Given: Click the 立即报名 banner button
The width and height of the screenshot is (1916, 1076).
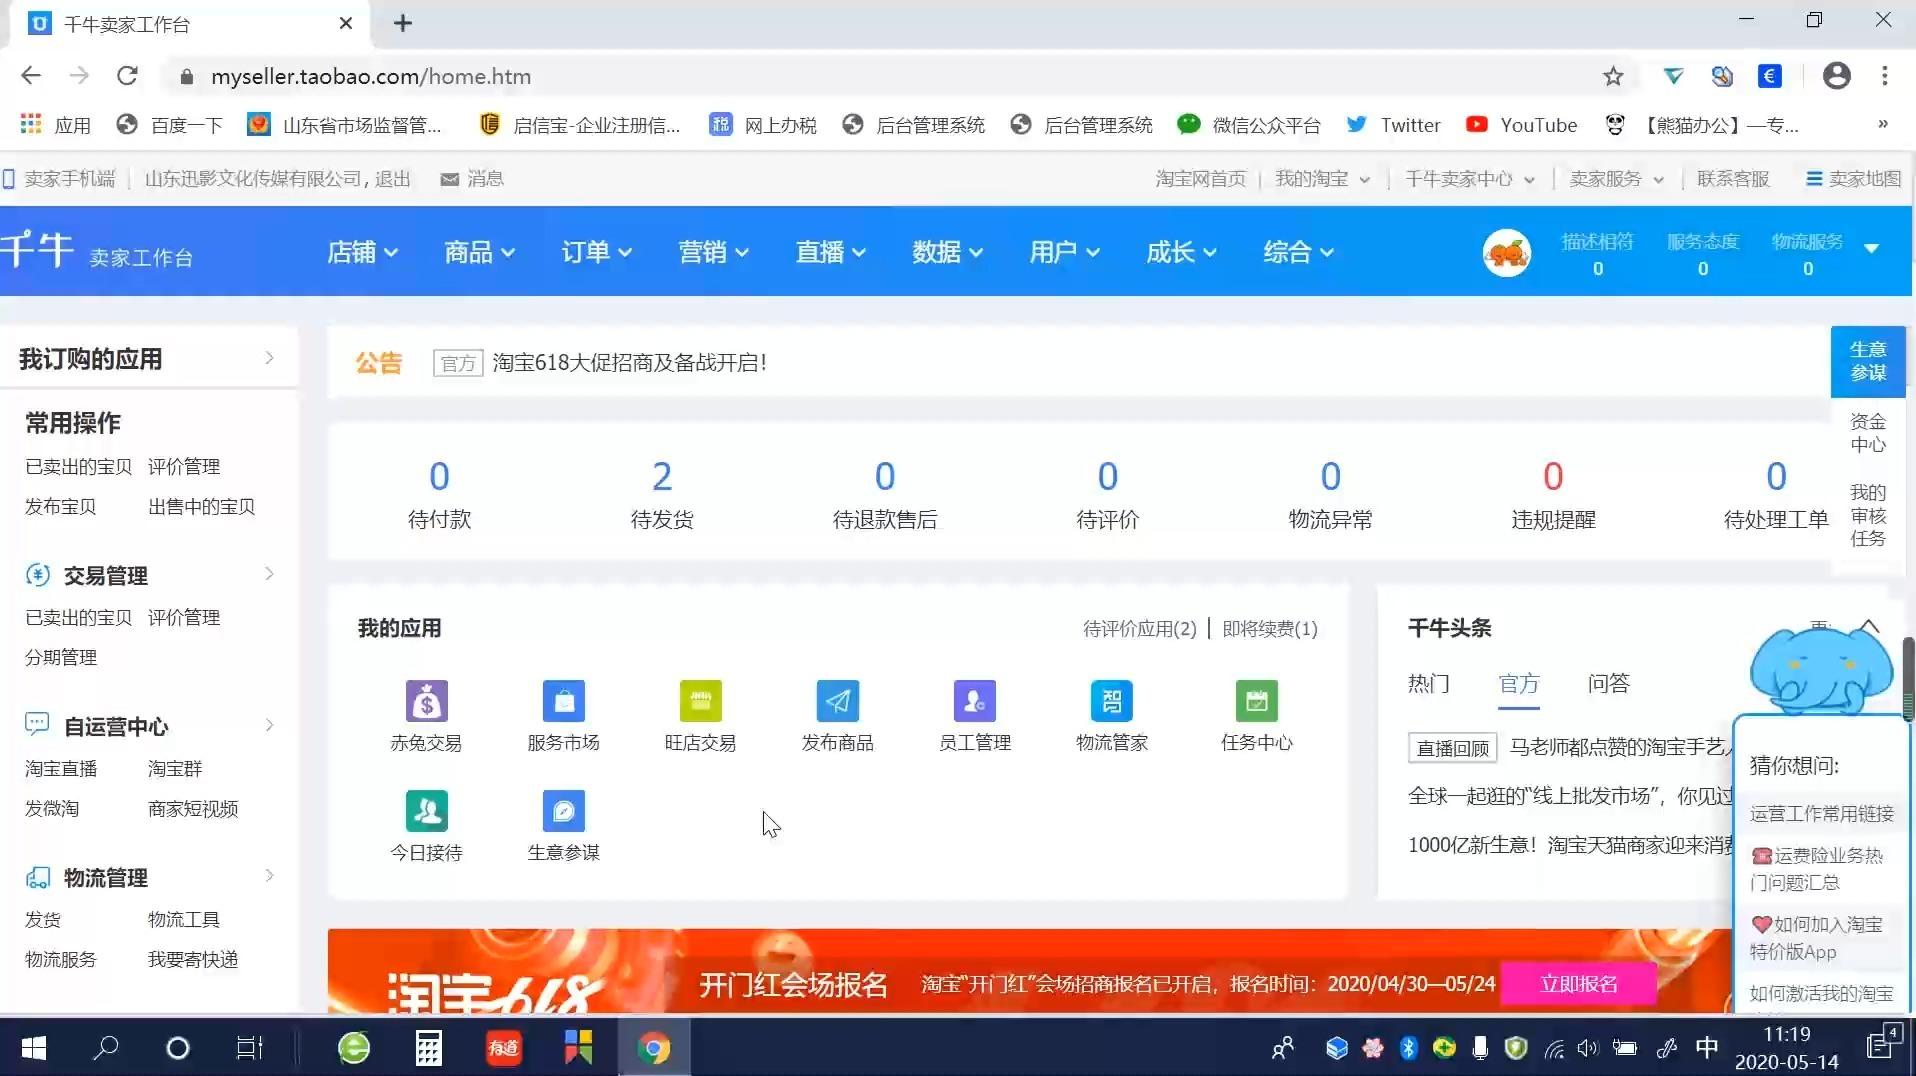Looking at the screenshot, I should [x=1578, y=984].
